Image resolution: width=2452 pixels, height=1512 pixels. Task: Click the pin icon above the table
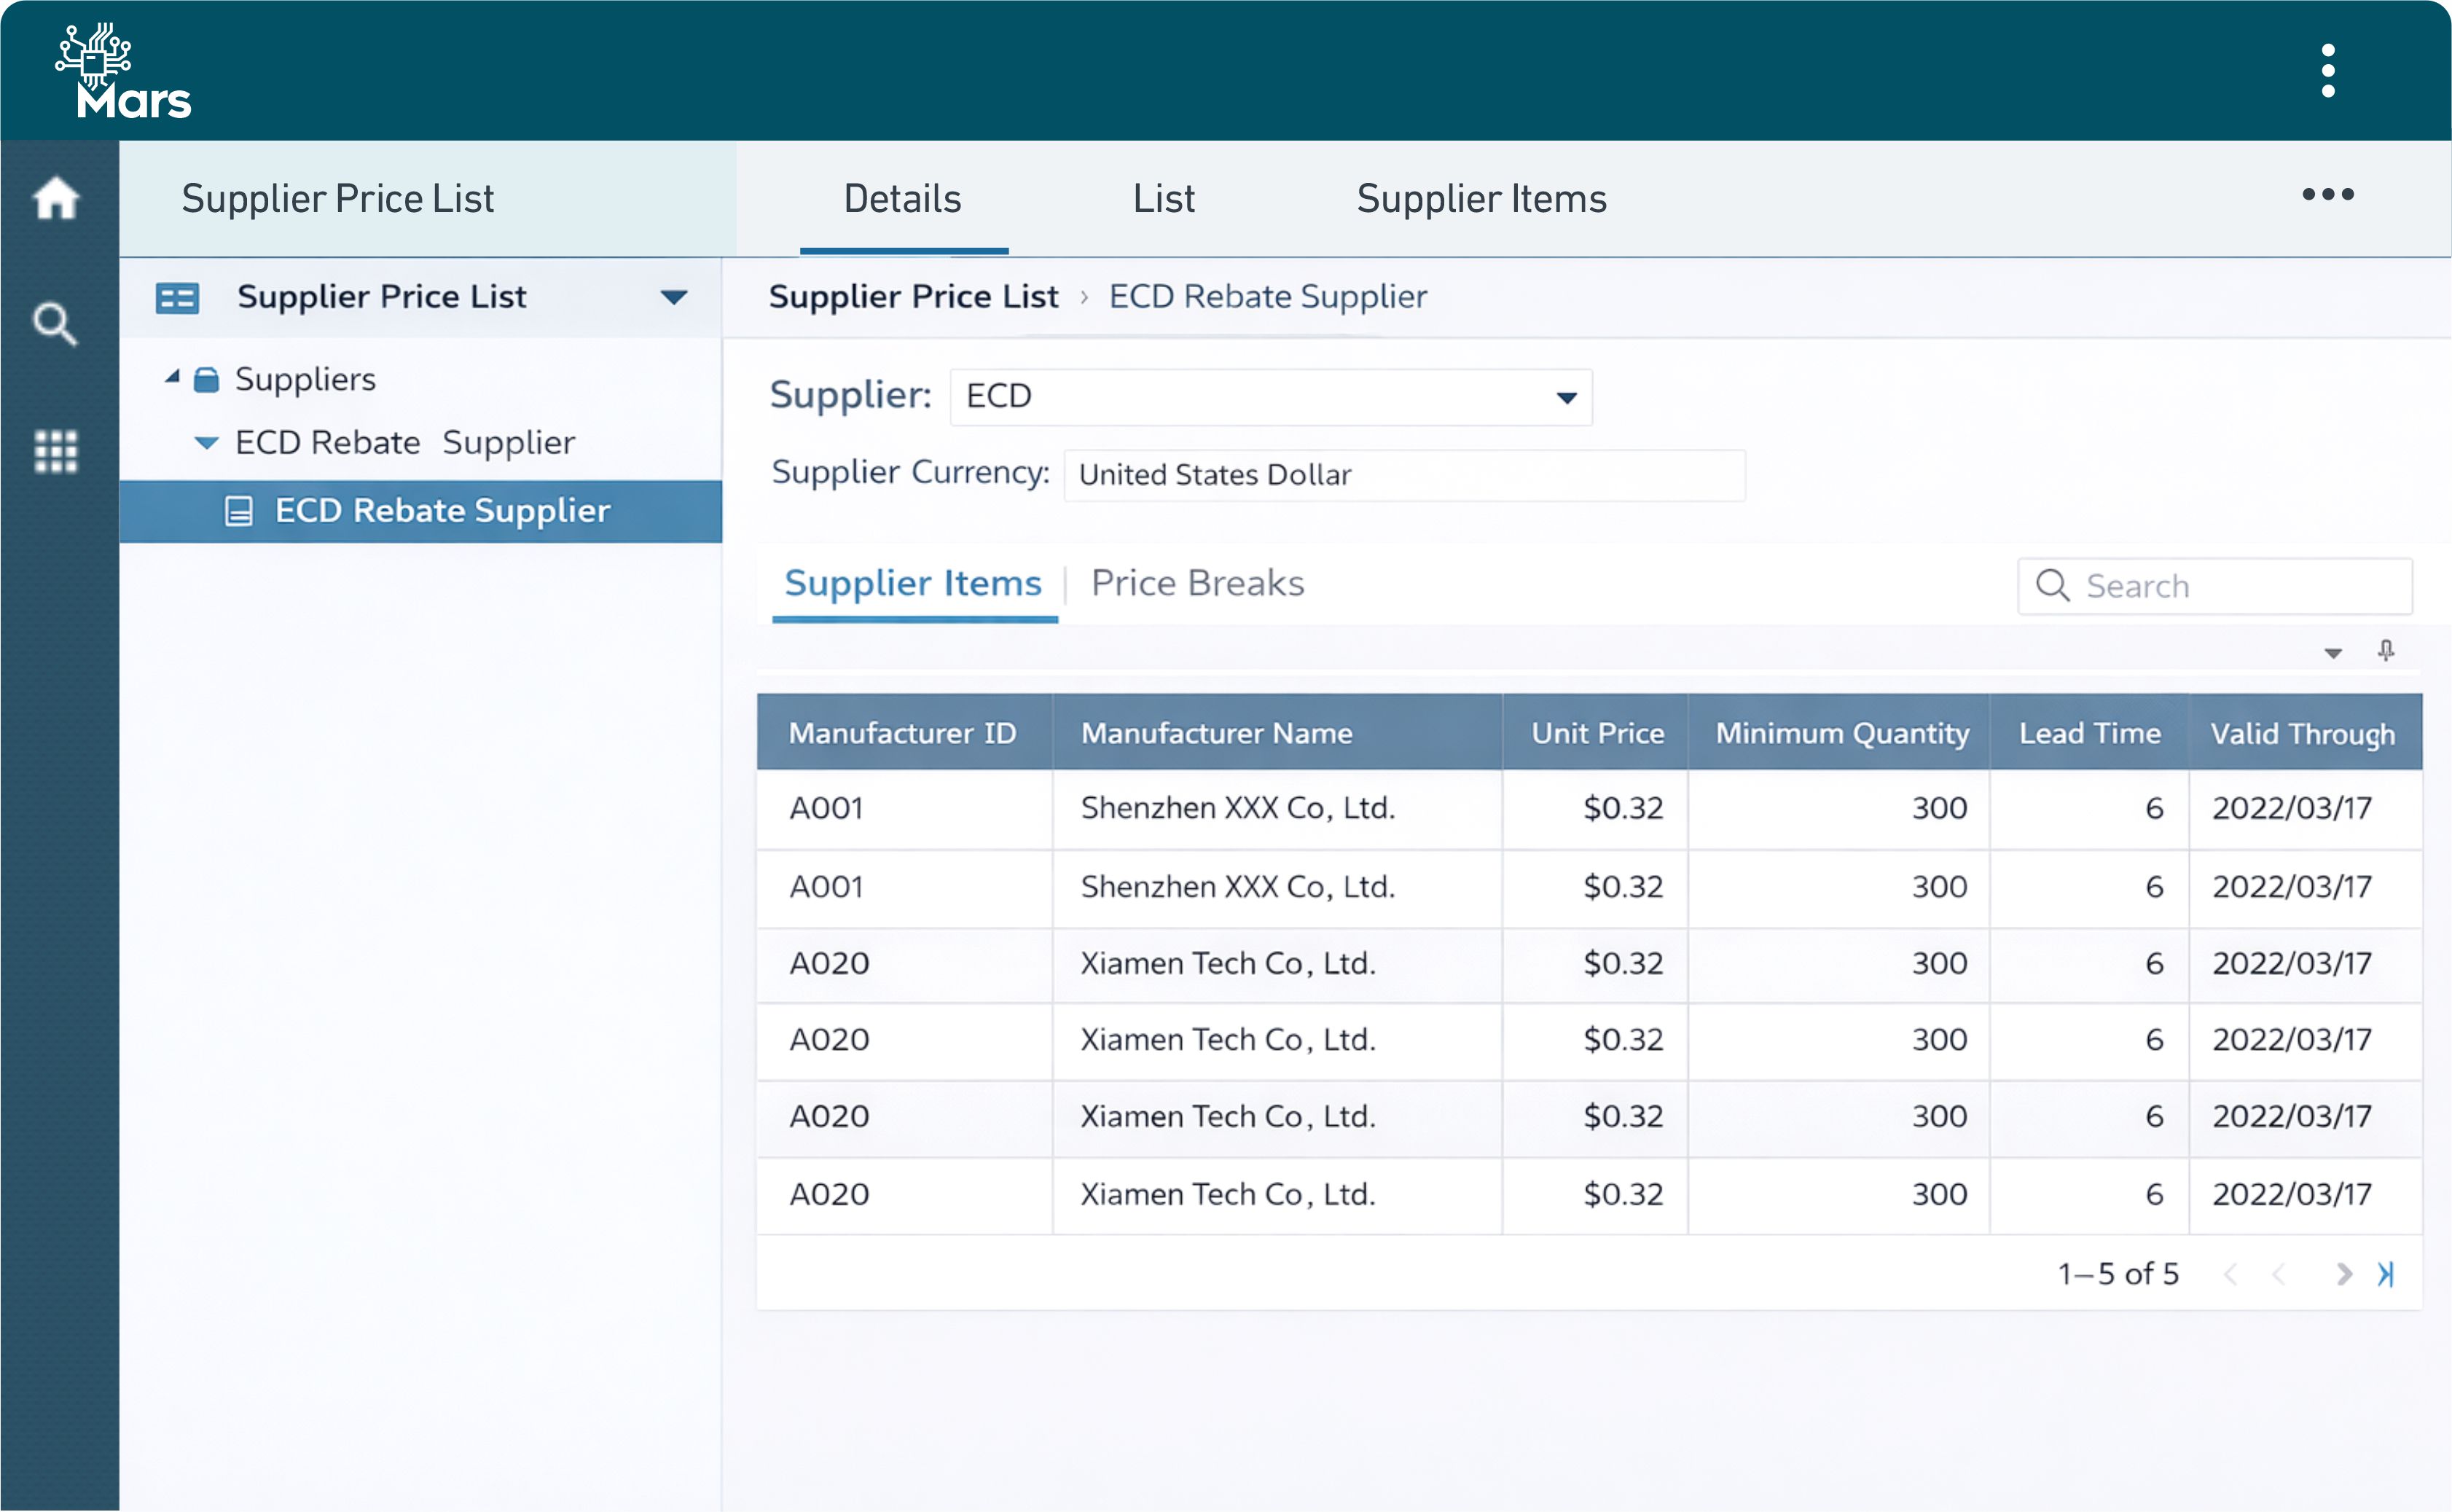click(2386, 651)
